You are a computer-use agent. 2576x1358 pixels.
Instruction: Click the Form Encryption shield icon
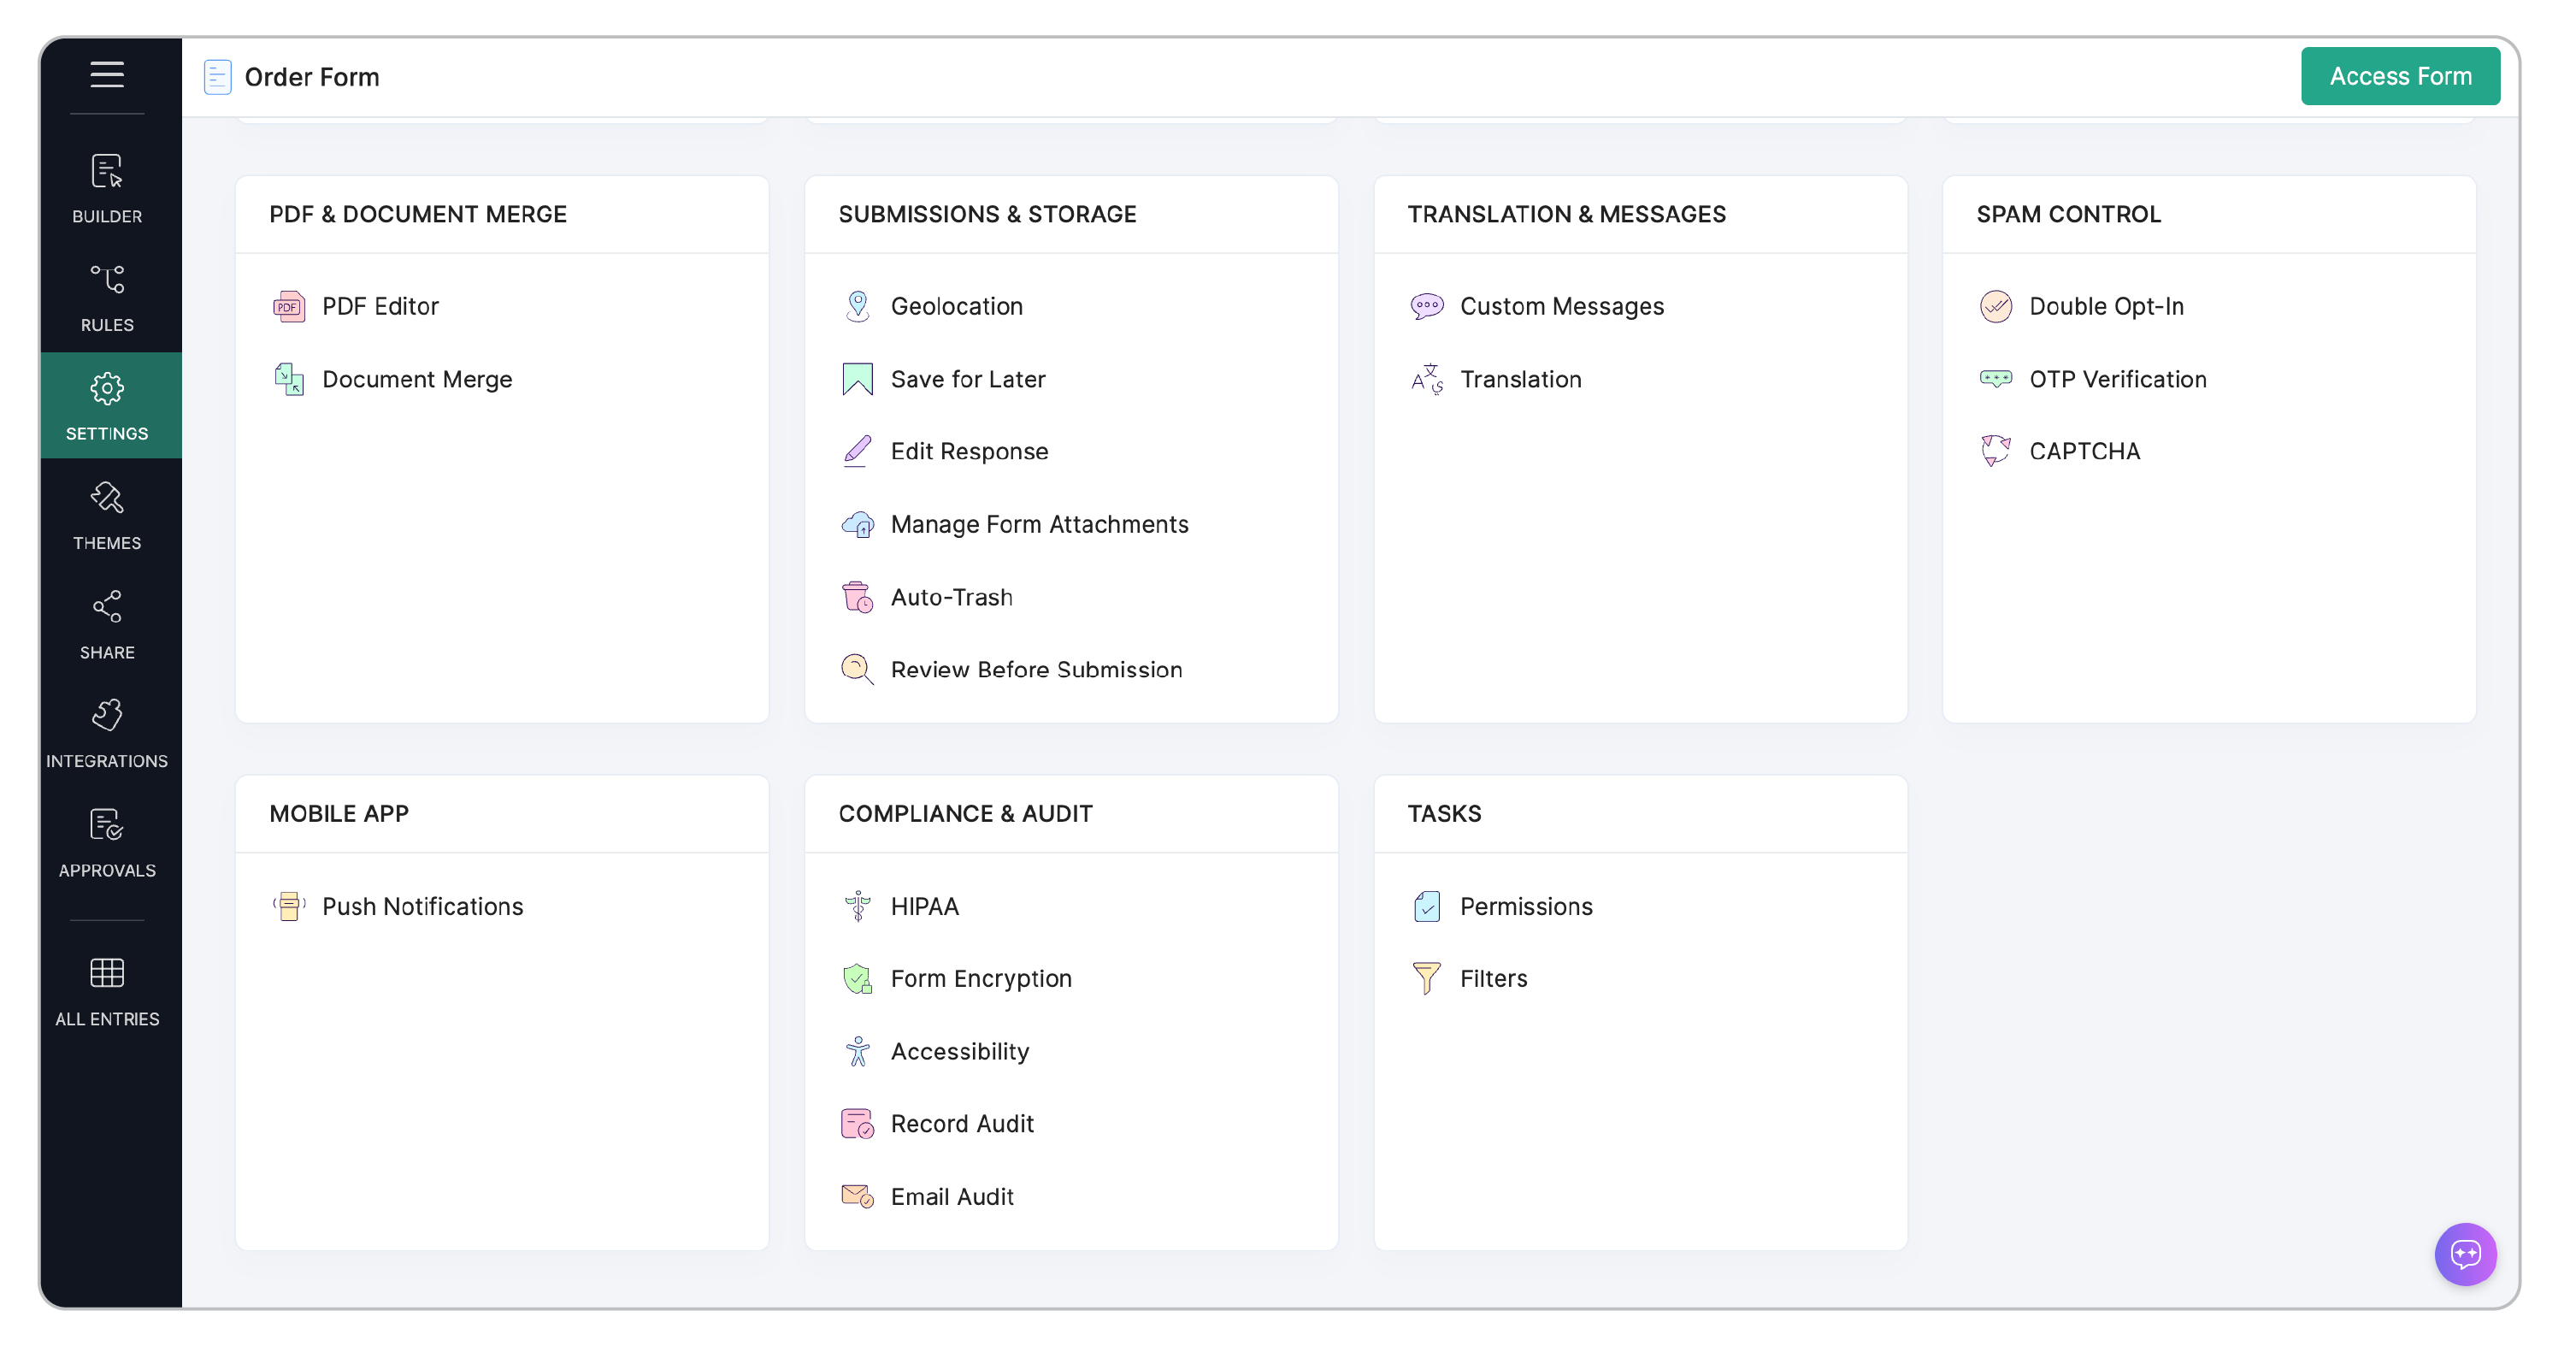point(857,978)
